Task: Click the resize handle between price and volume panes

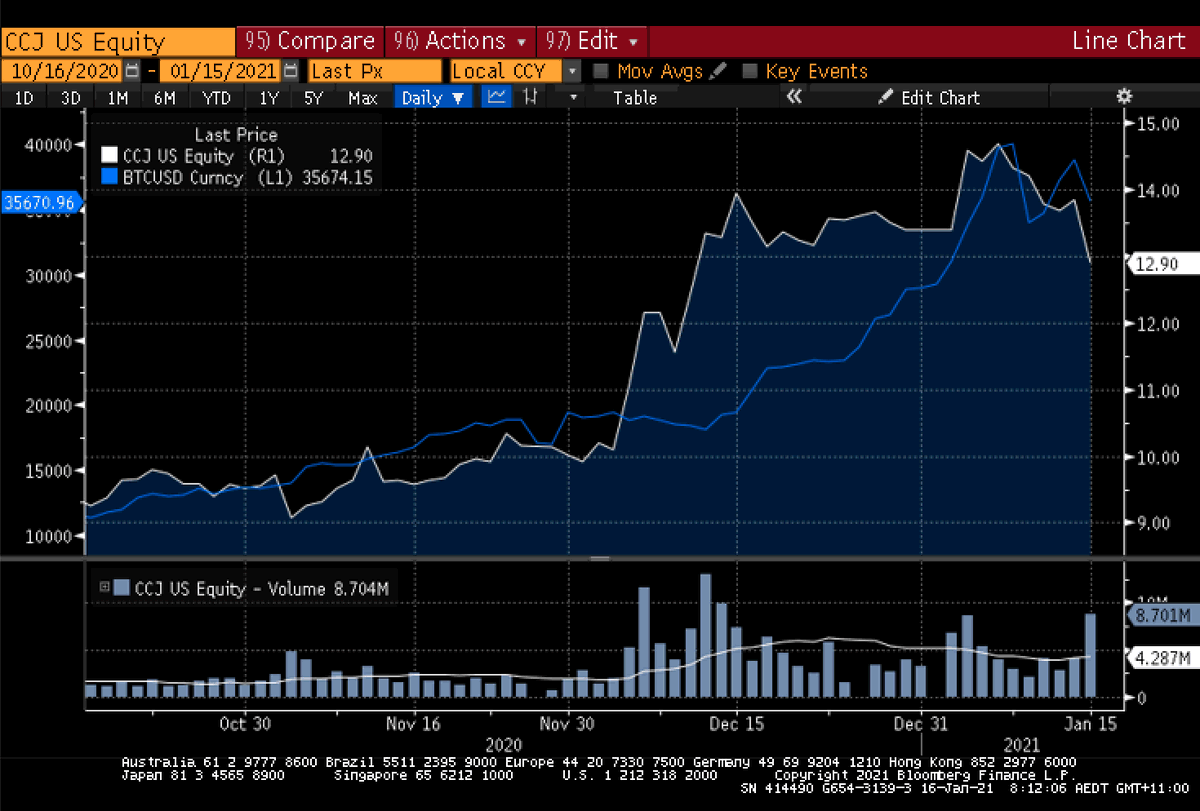Action: pos(600,558)
